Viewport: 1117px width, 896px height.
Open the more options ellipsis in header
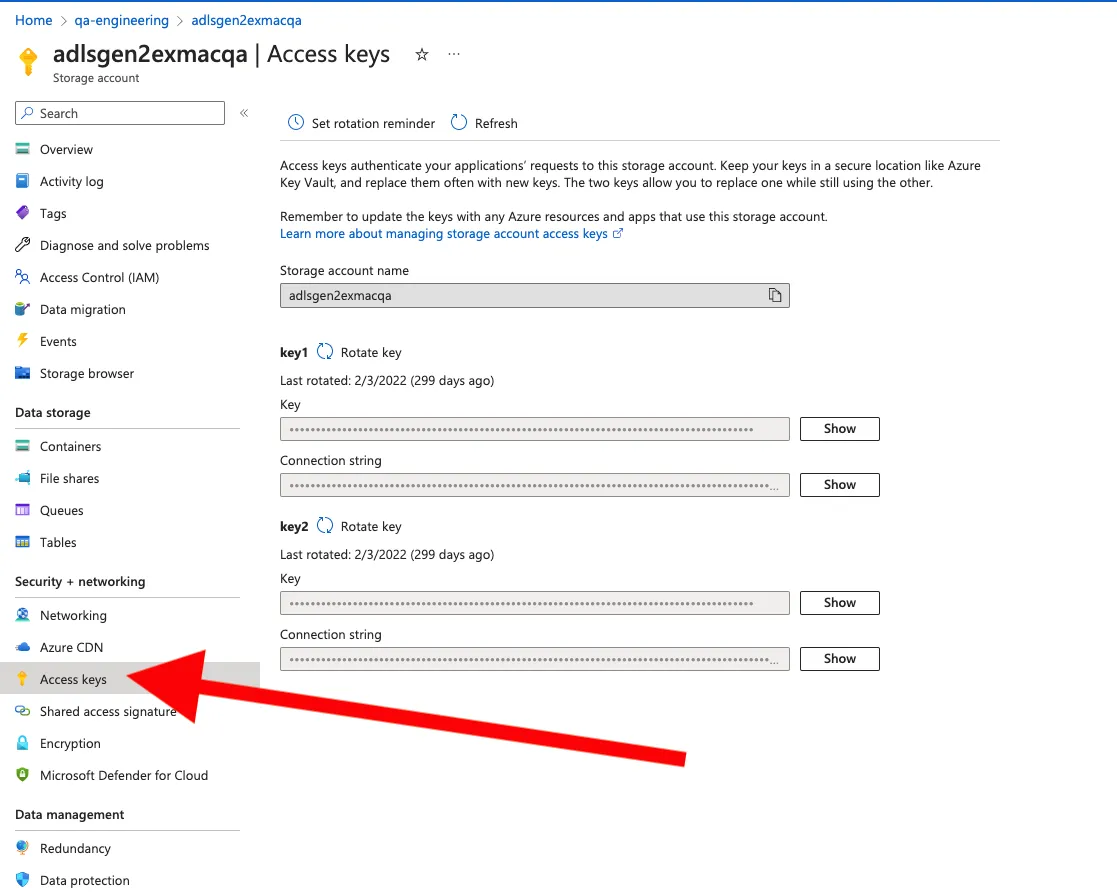(x=454, y=55)
